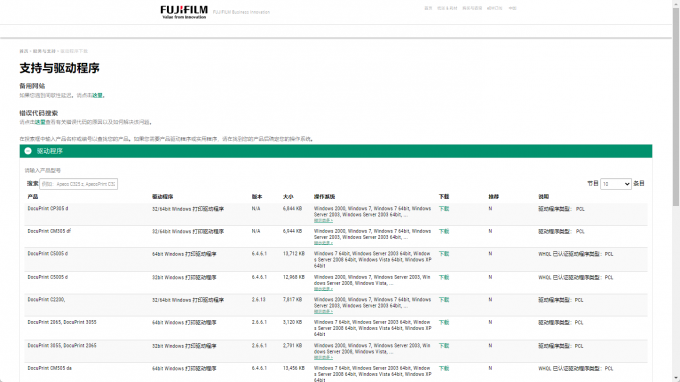The image size is (680, 382).
Task: Click the FUJIFILM logo
Action: click(184, 12)
